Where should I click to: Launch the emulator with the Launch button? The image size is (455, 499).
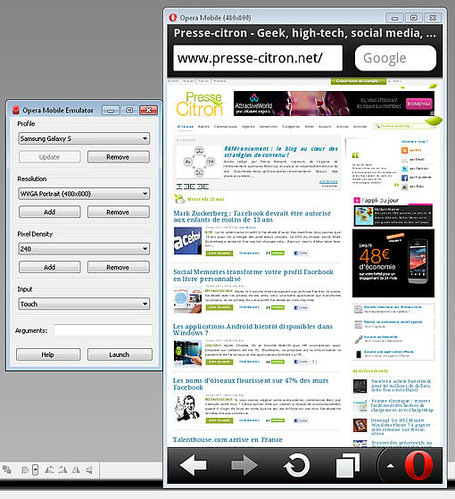click(120, 354)
